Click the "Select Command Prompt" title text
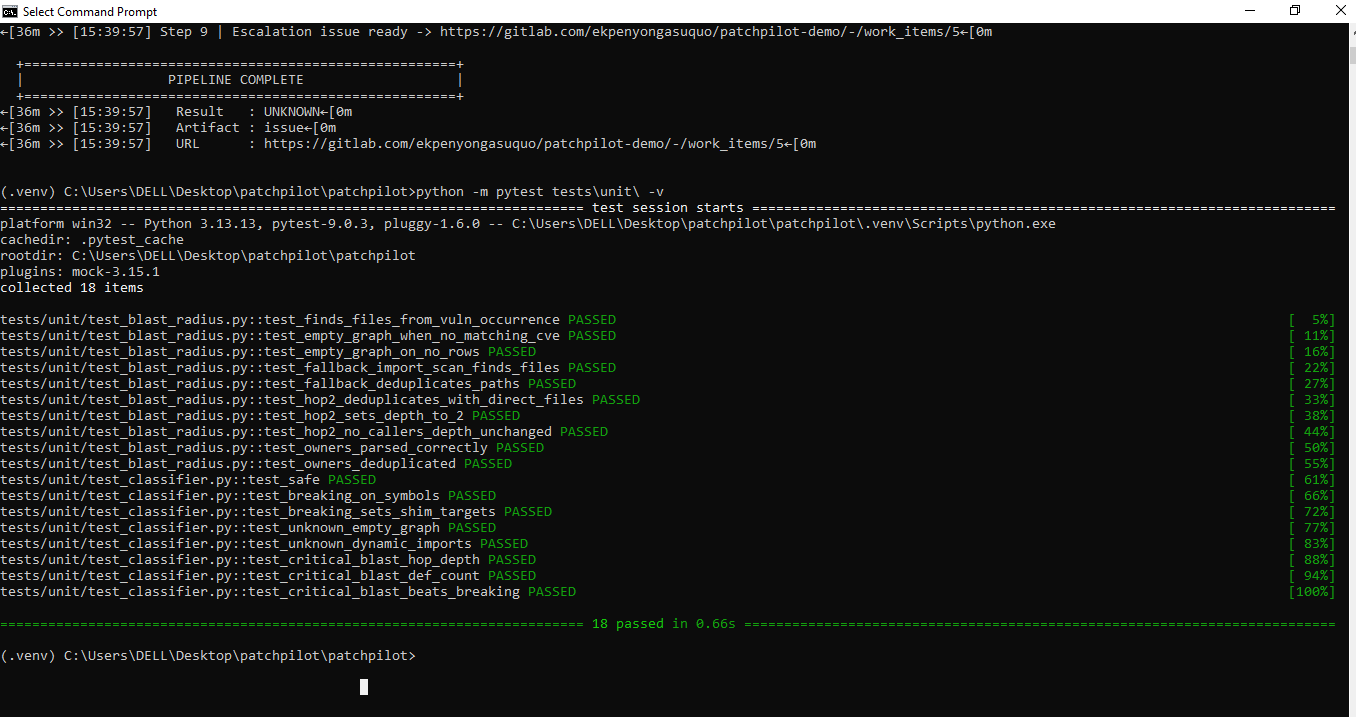 click(x=91, y=11)
